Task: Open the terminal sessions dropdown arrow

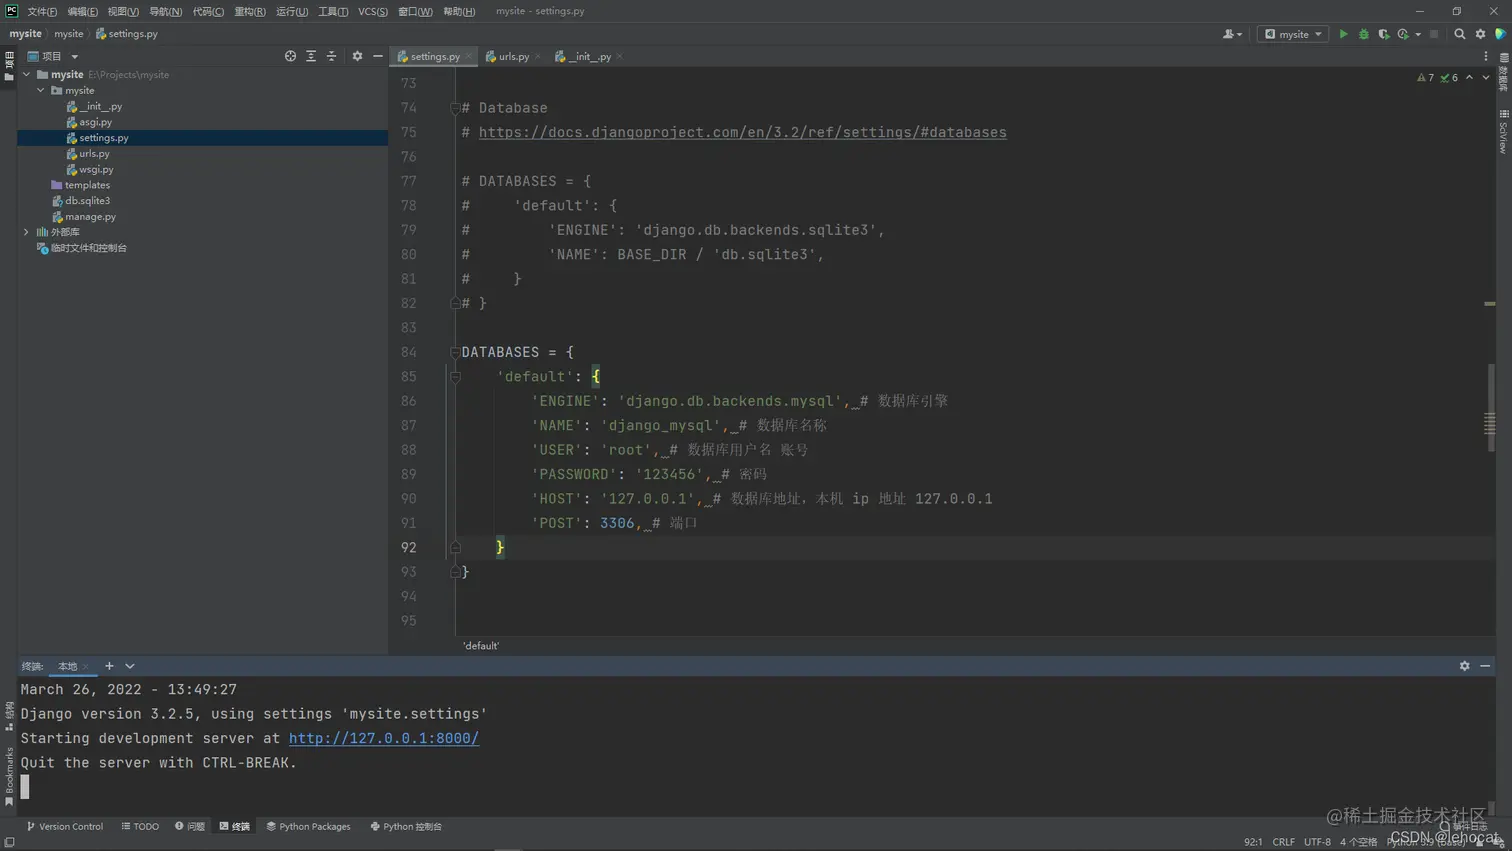Action: (130, 666)
